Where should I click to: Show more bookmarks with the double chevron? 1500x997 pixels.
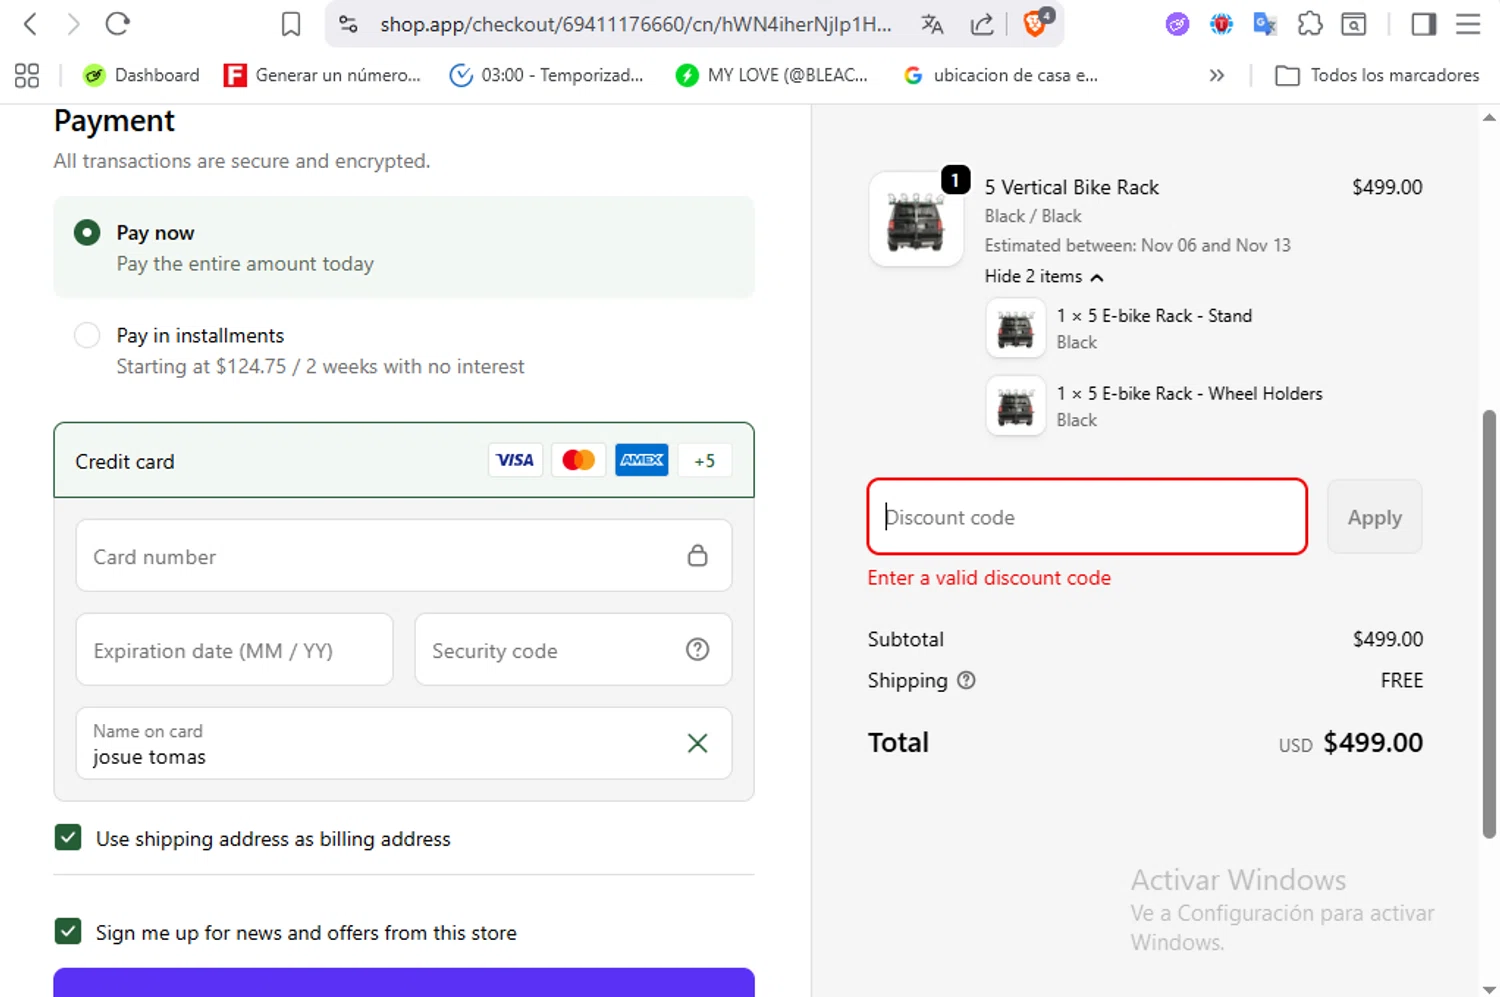point(1217,75)
